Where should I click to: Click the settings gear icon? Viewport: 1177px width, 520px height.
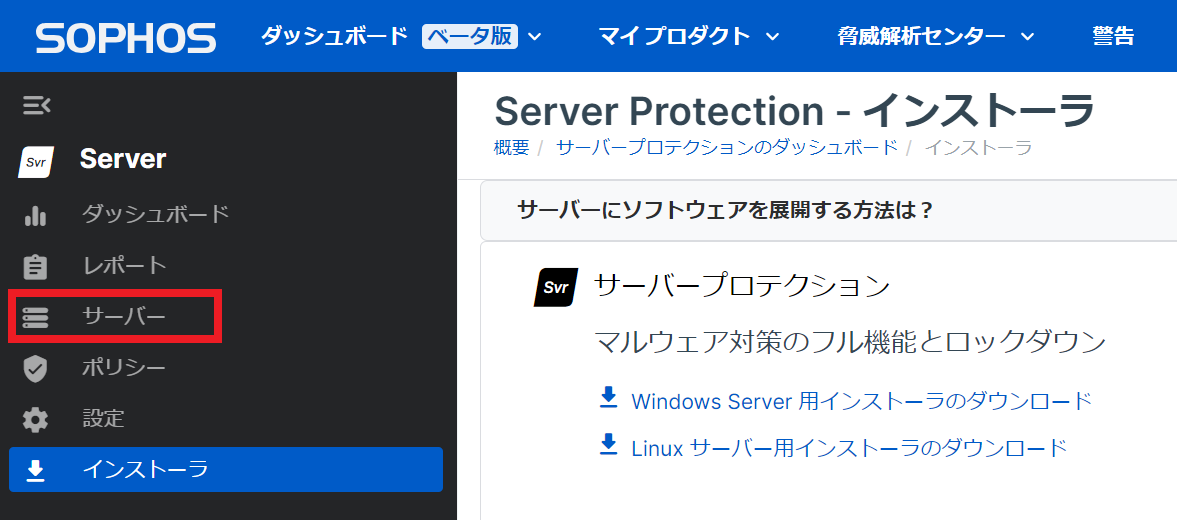(36, 419)
